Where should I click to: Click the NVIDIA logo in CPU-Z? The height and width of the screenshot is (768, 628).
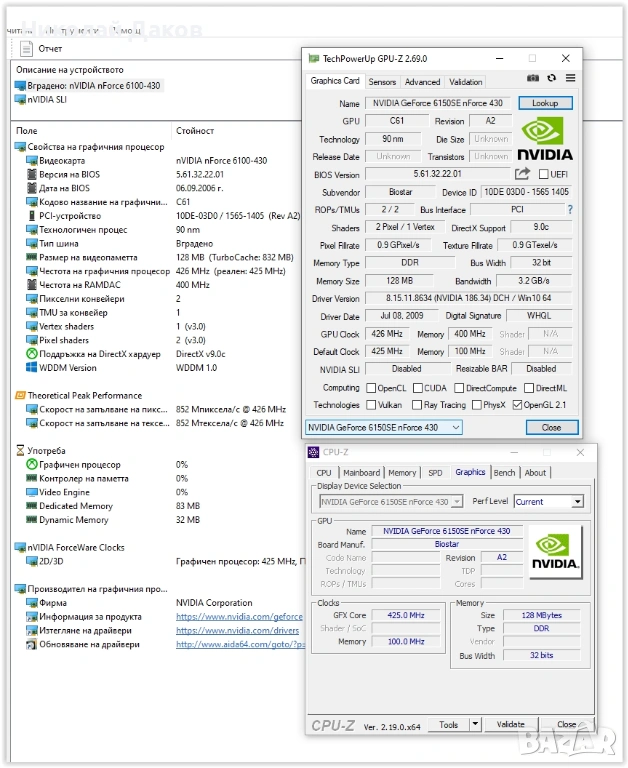(554, 551)
